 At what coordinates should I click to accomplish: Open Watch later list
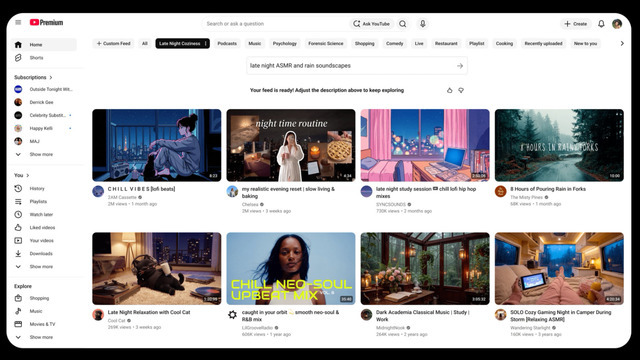tap(44, 214)
